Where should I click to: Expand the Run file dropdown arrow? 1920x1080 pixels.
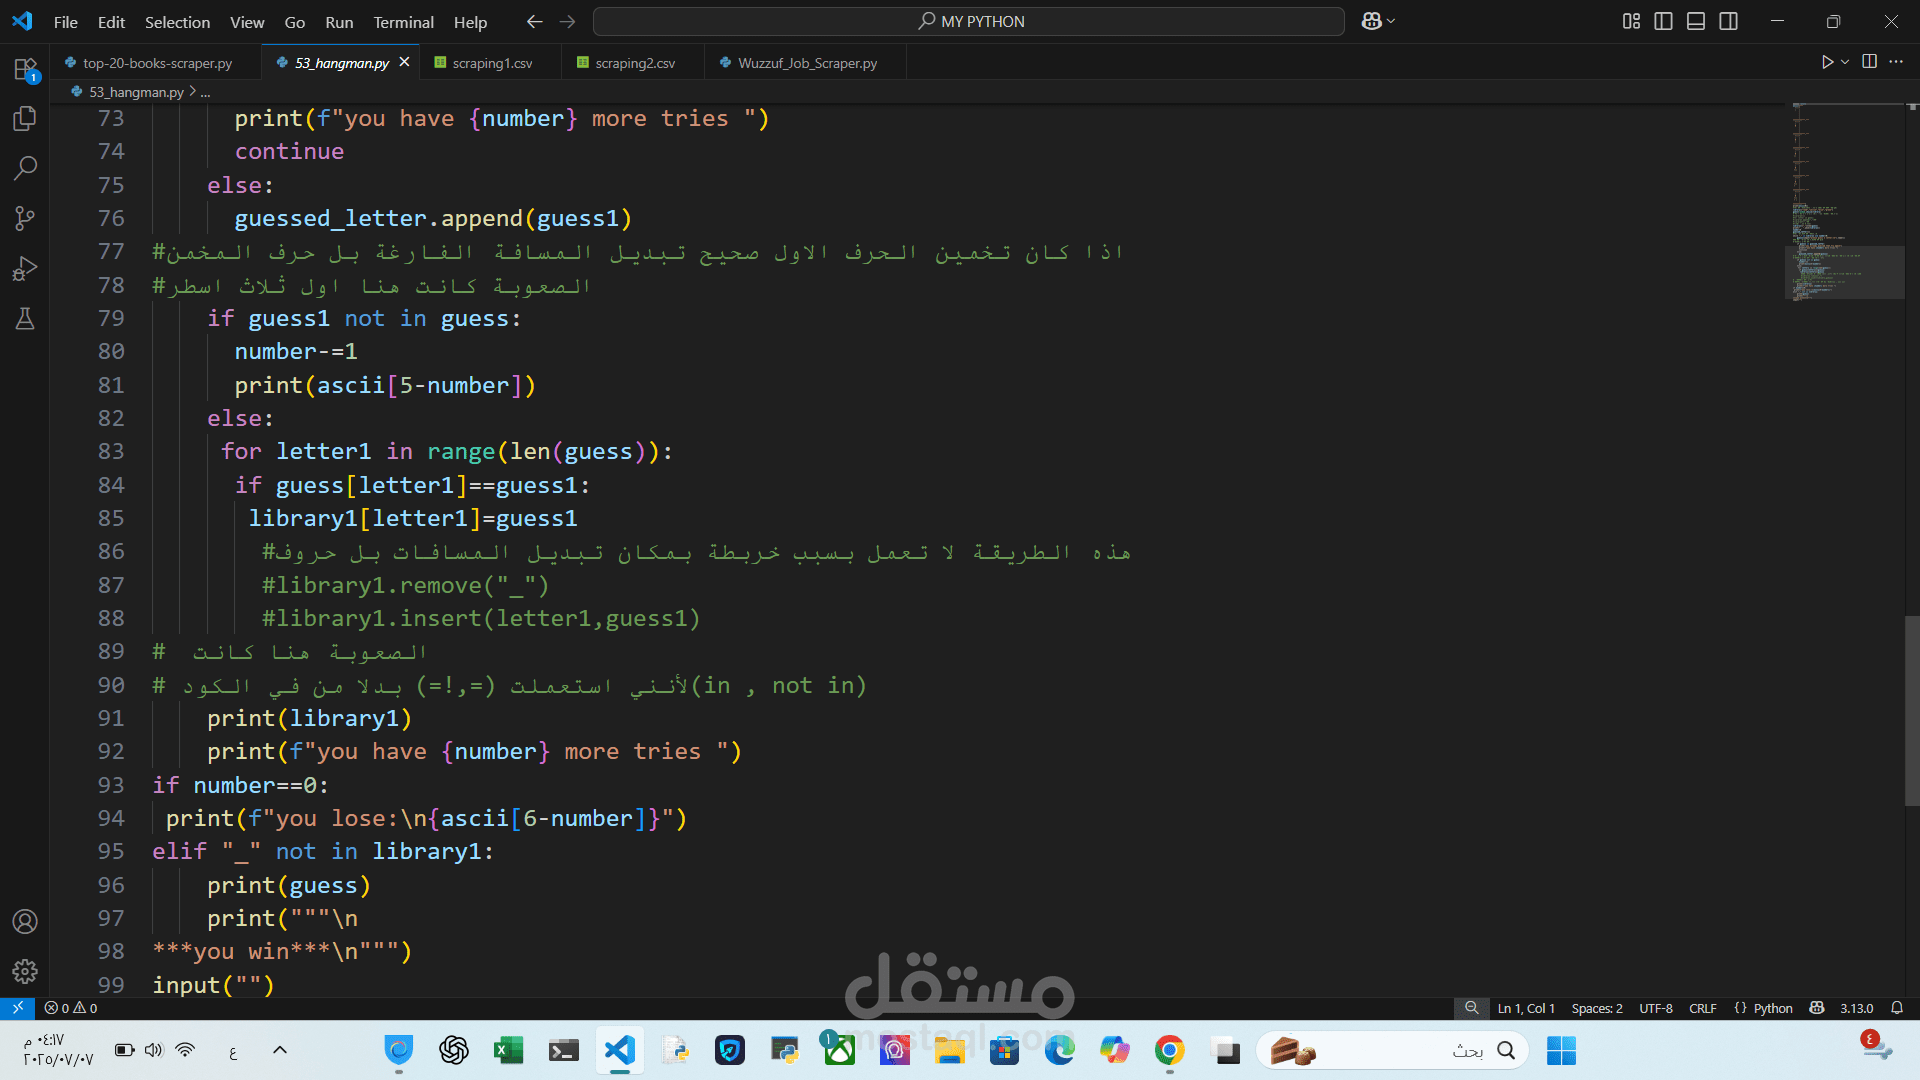tap(1845, 62)
